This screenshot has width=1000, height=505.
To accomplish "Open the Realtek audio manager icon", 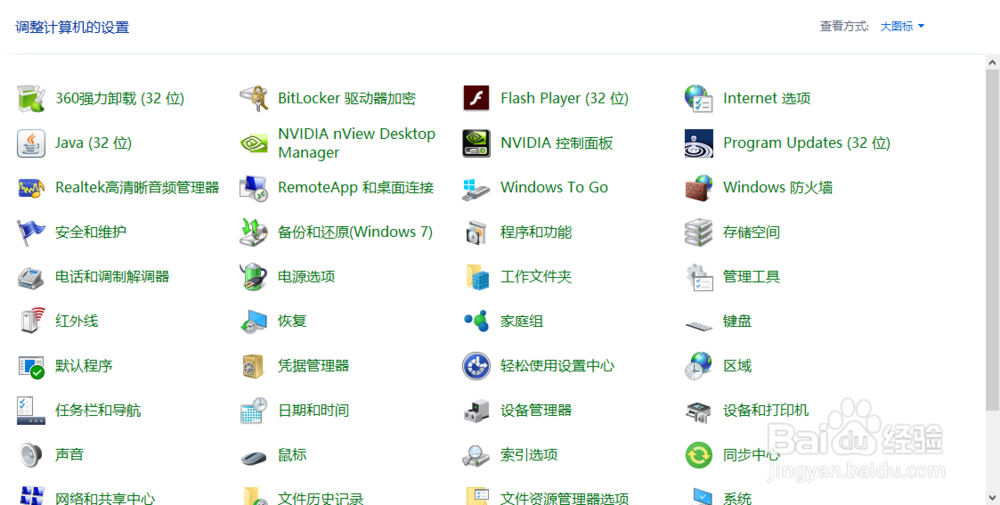I will 31,188.
